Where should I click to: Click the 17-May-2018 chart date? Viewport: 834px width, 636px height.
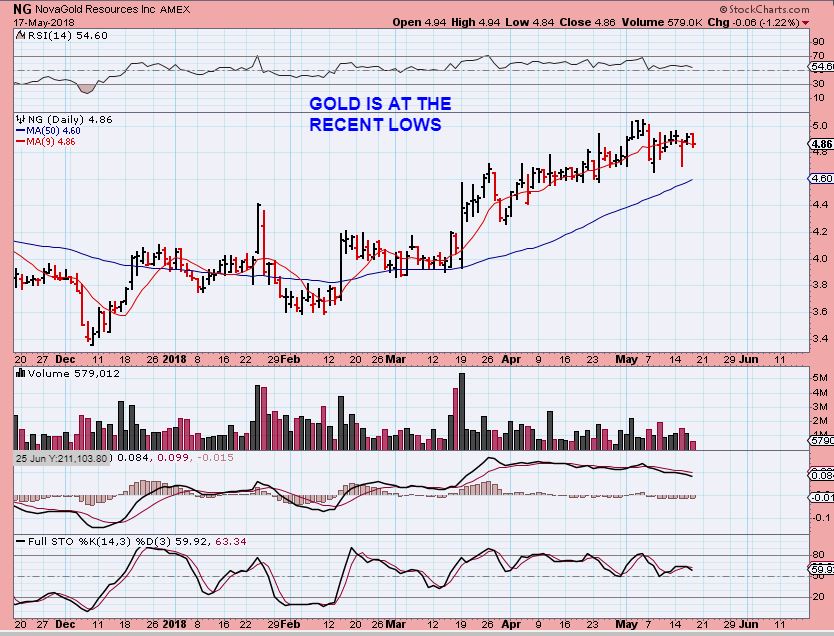coord(44,22)
